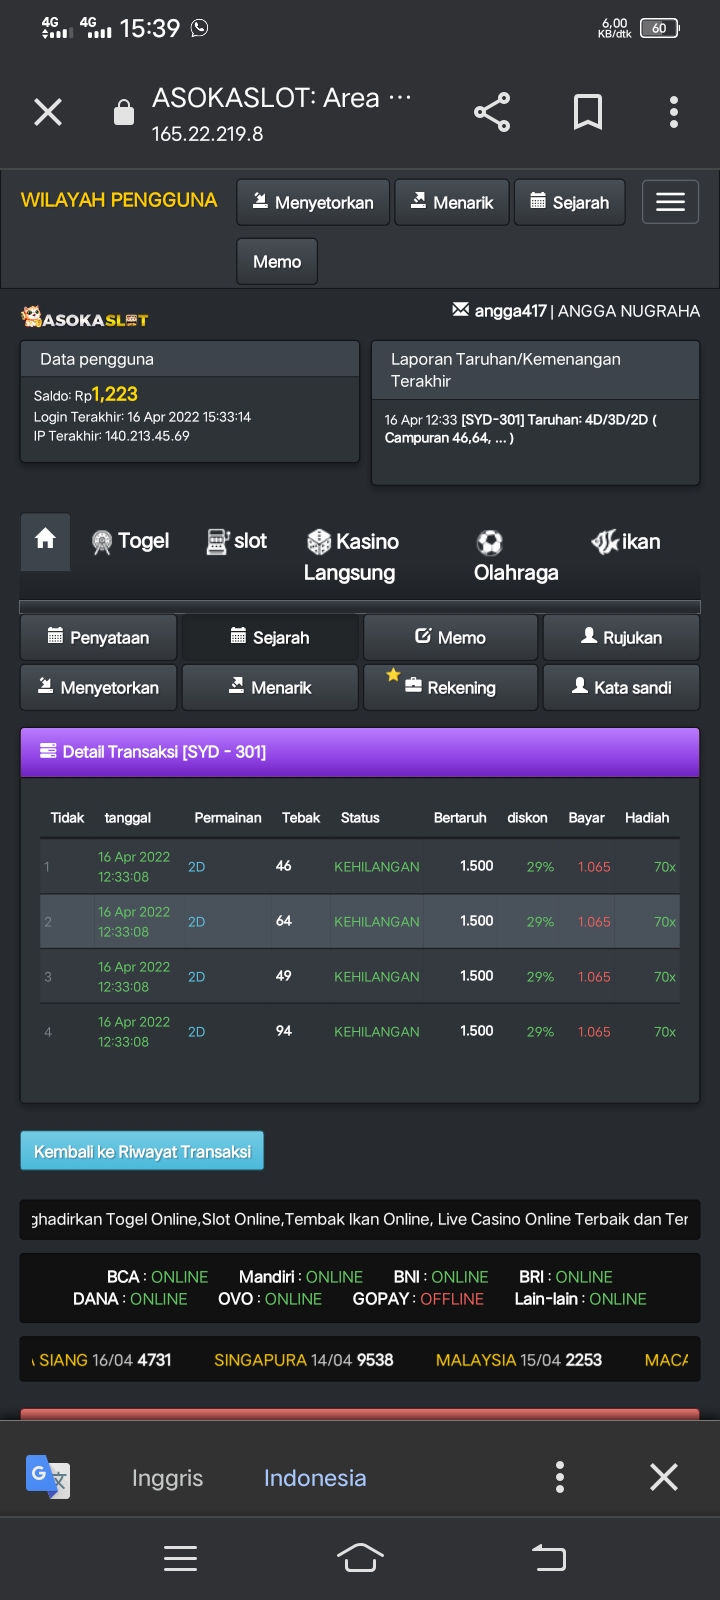Go to the home icon tab
Screen dimensions: 720x1600
point(45,540)
